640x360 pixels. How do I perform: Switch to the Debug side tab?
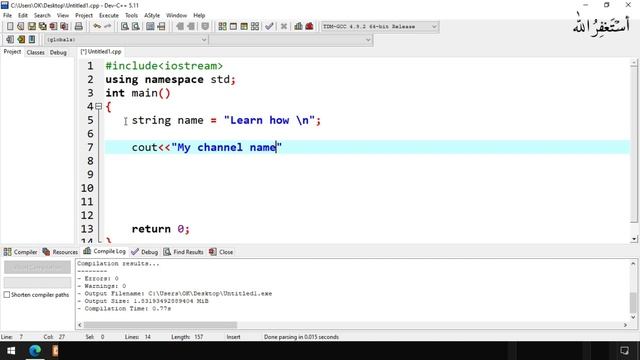tap(58, 52)
